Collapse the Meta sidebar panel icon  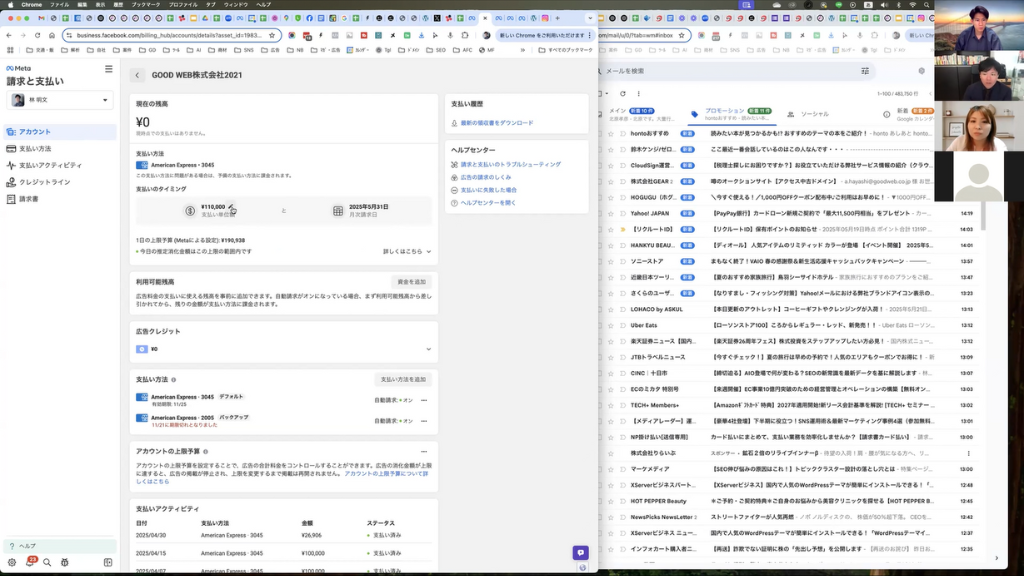point(108,562)
